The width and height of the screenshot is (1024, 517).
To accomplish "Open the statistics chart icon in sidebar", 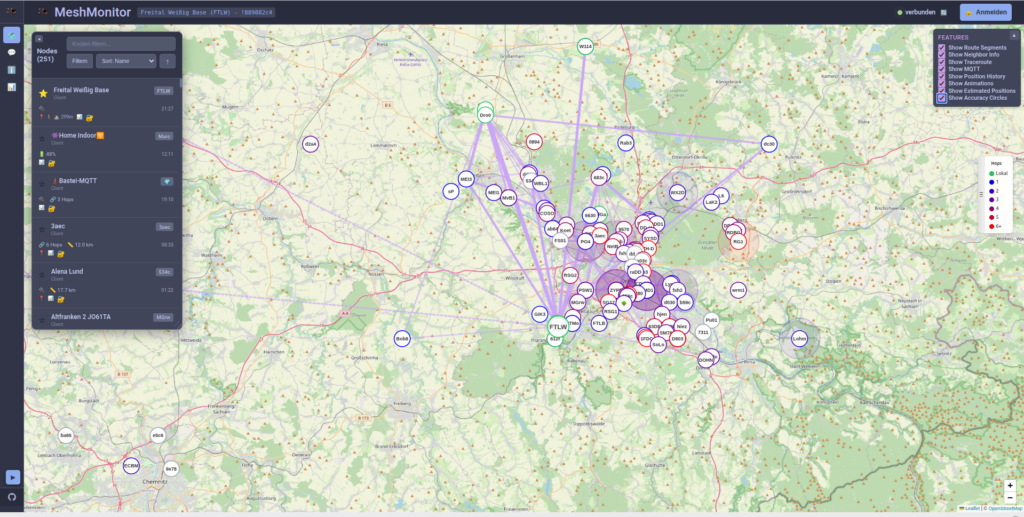I will (12, 87).
